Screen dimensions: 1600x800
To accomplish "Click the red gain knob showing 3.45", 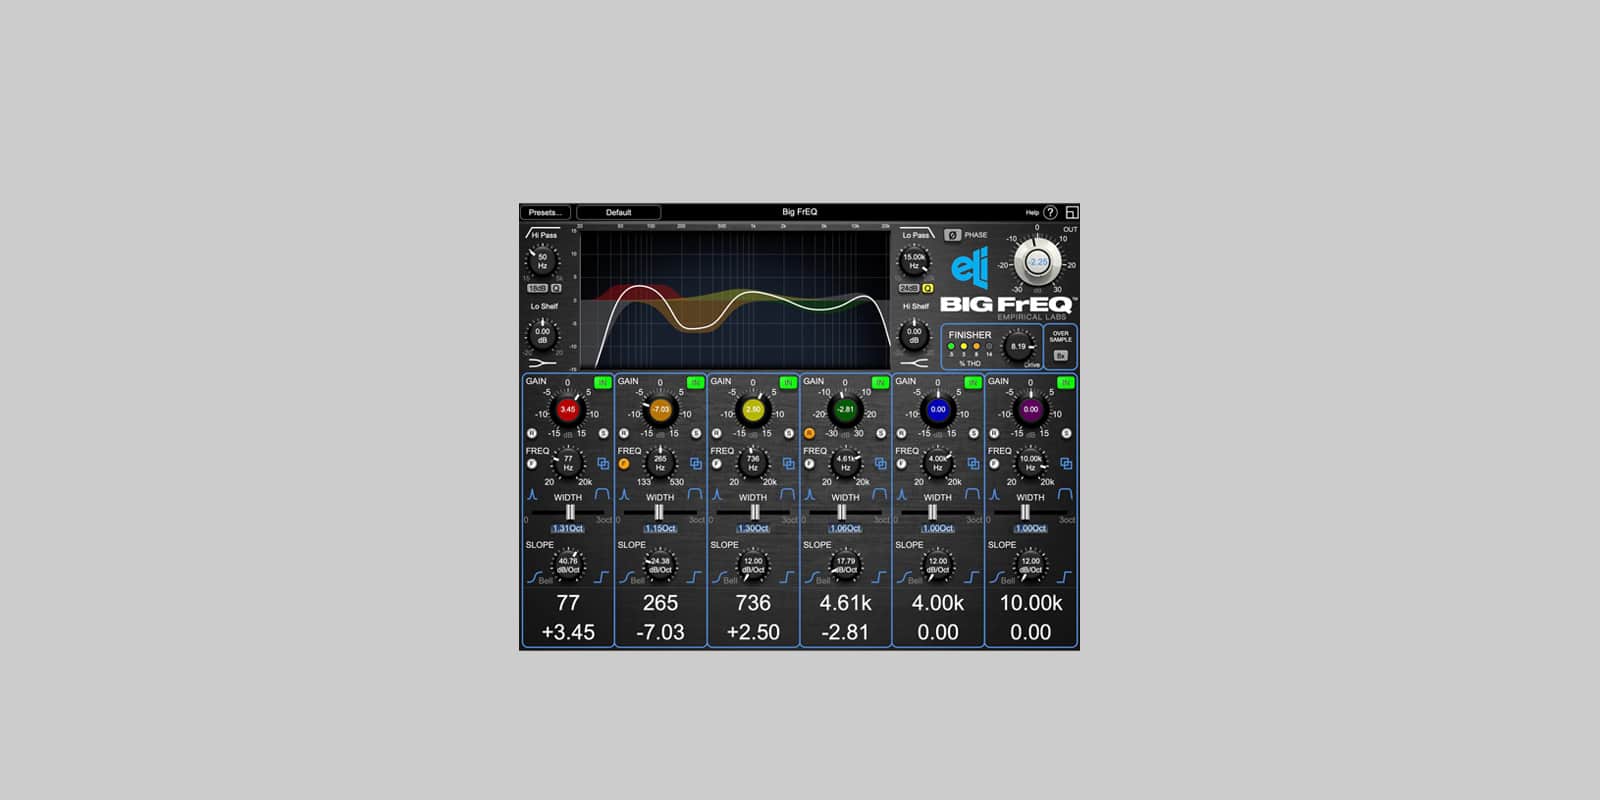I will (567, 409).
